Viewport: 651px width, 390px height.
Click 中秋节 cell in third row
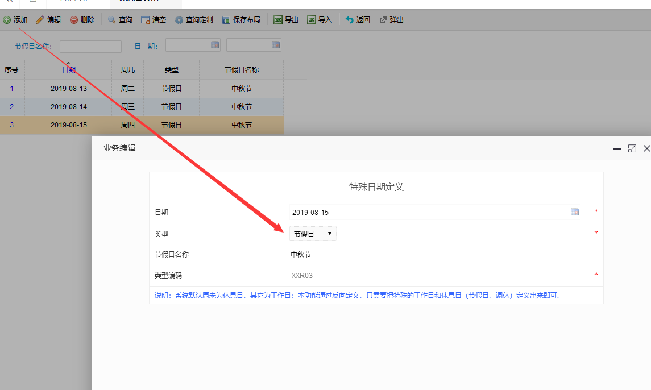click(x=242, y=125)
